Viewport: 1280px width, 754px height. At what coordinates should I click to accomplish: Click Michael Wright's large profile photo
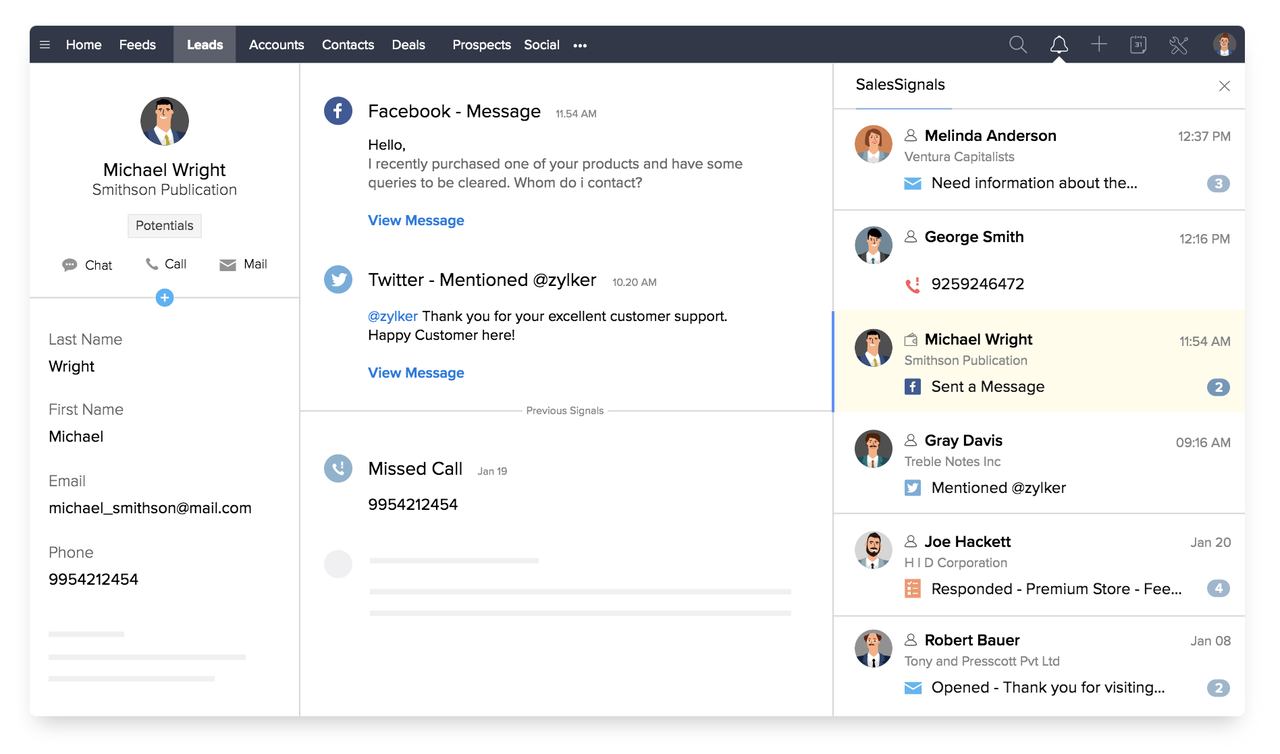[x=165, y=122]
